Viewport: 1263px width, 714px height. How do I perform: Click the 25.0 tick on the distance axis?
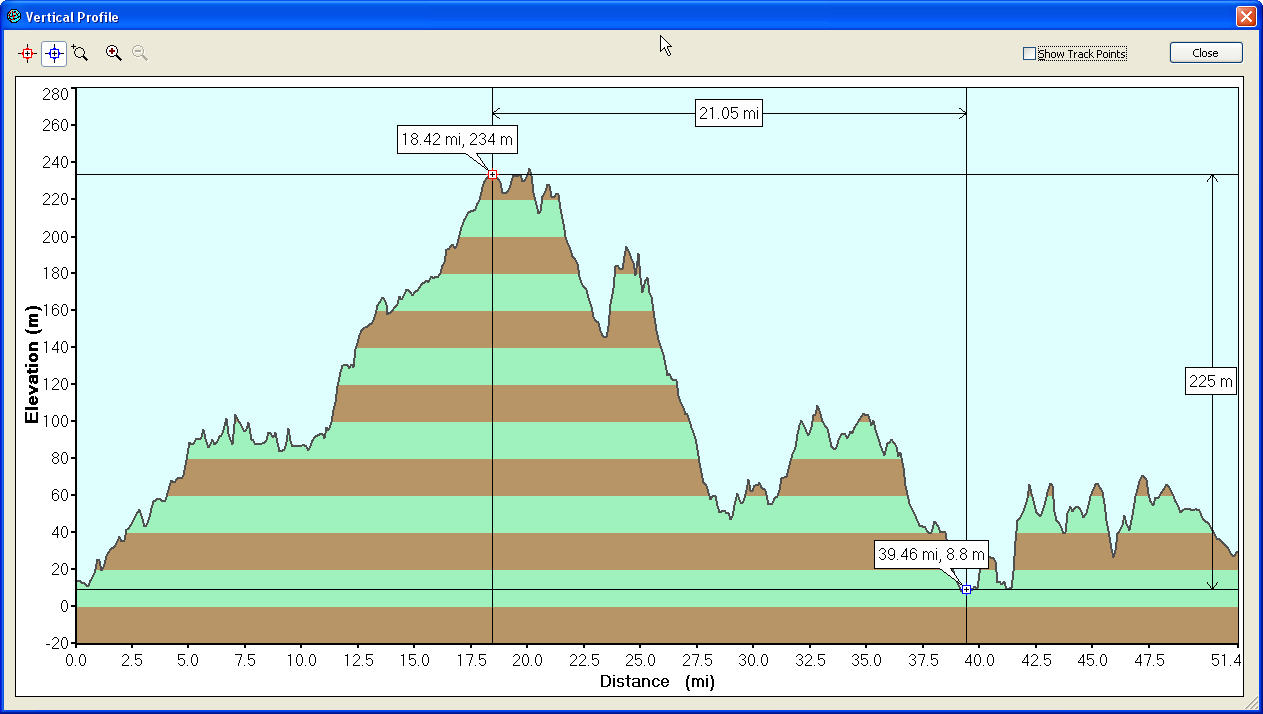click(640, 660)
